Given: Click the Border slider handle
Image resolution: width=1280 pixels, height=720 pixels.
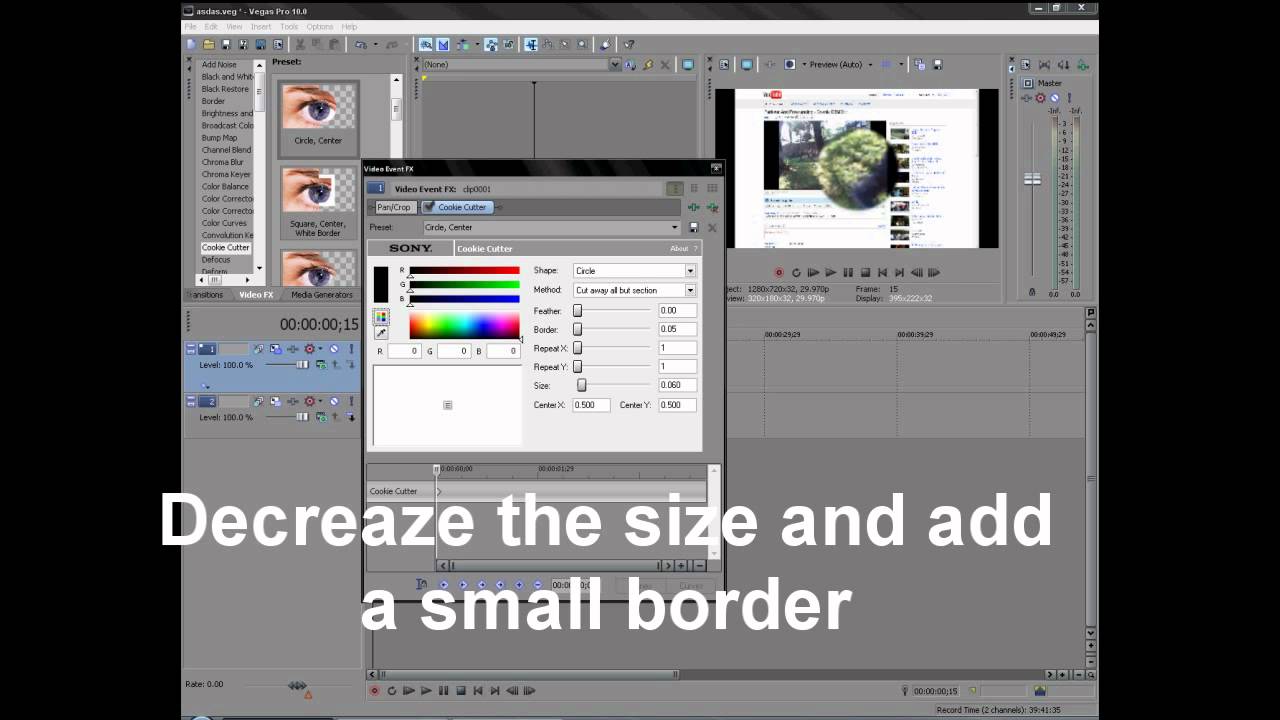Looking at the screenshot, I should 577,329.
